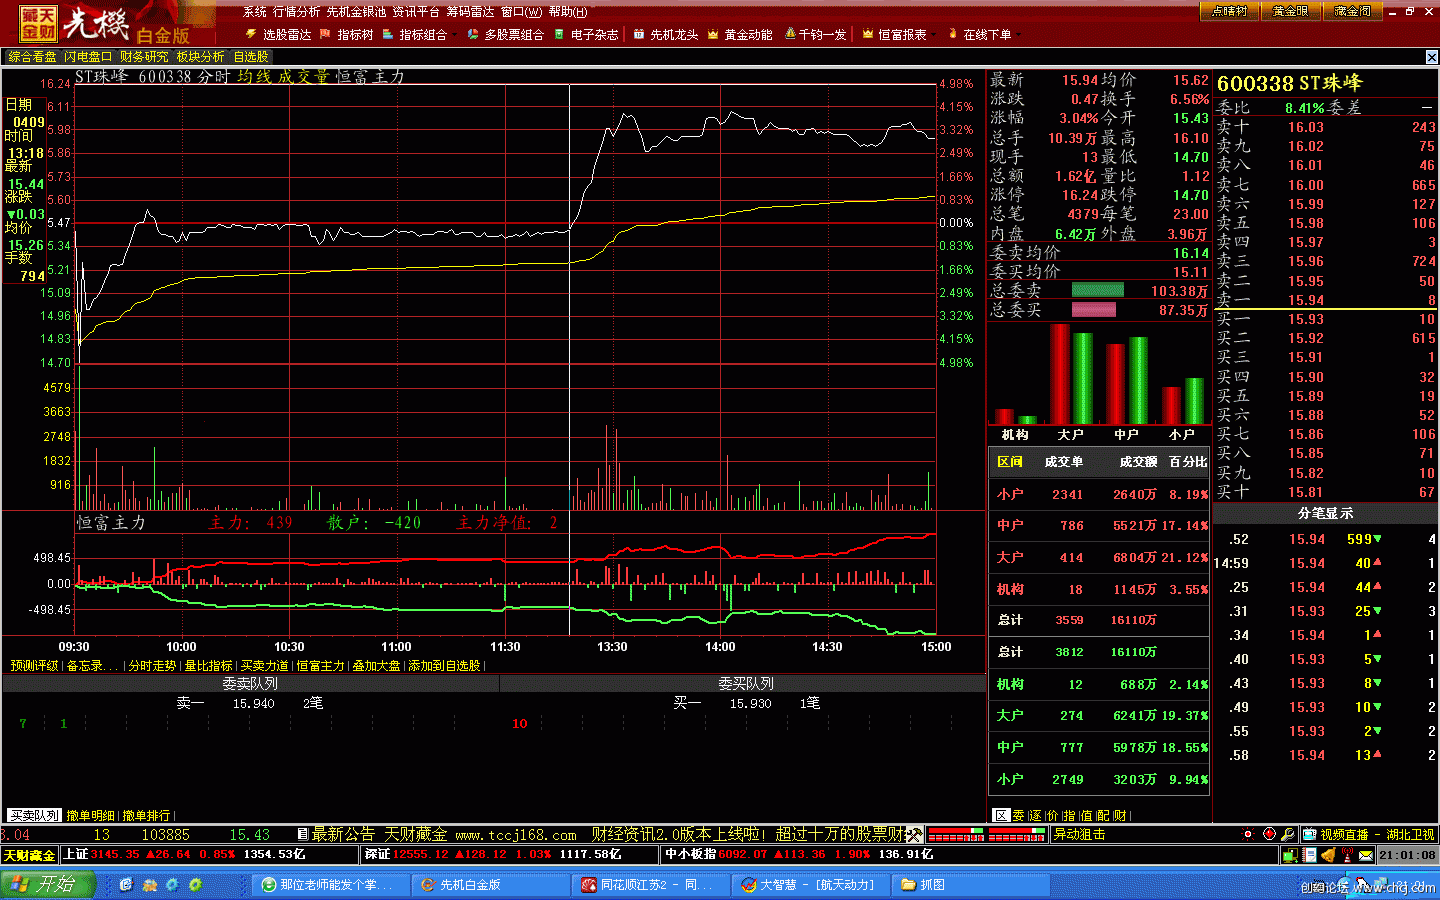Switch to 大智慧 taskbar window

point(811,885)
